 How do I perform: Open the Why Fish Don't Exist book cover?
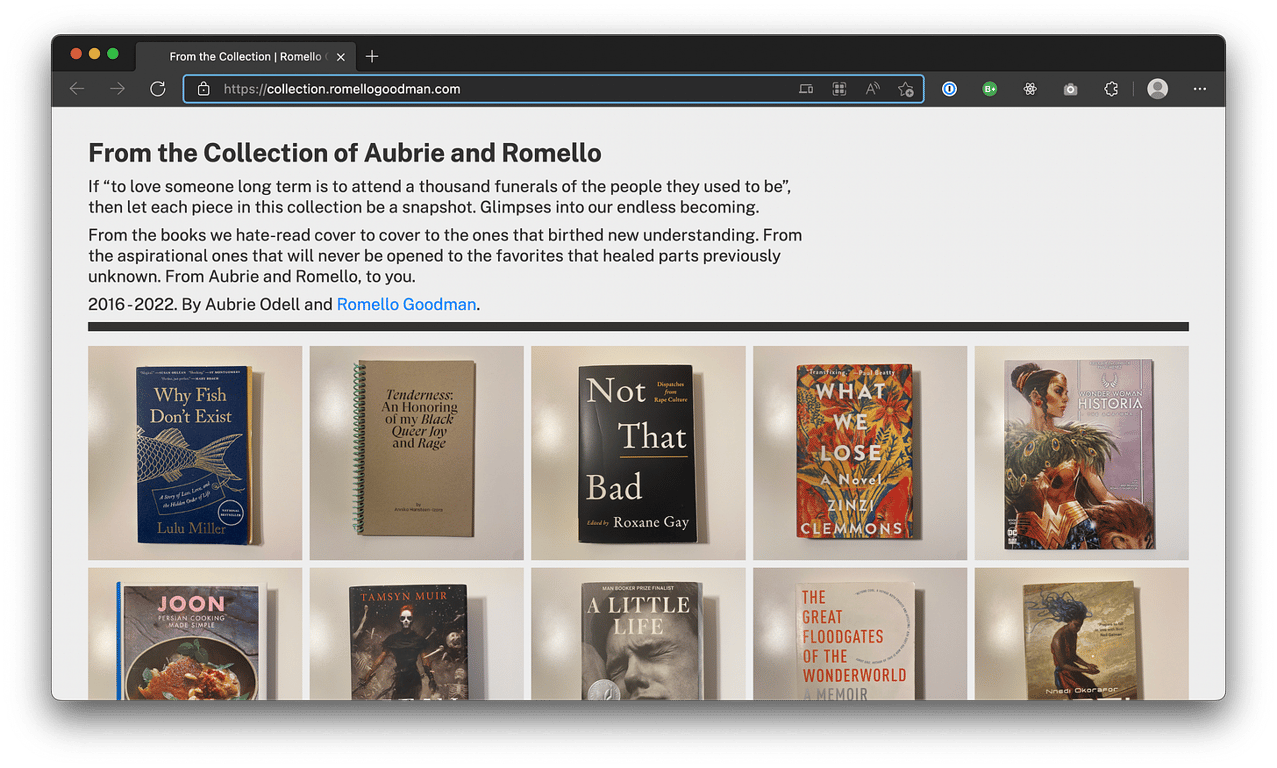(x=195, y=453)
